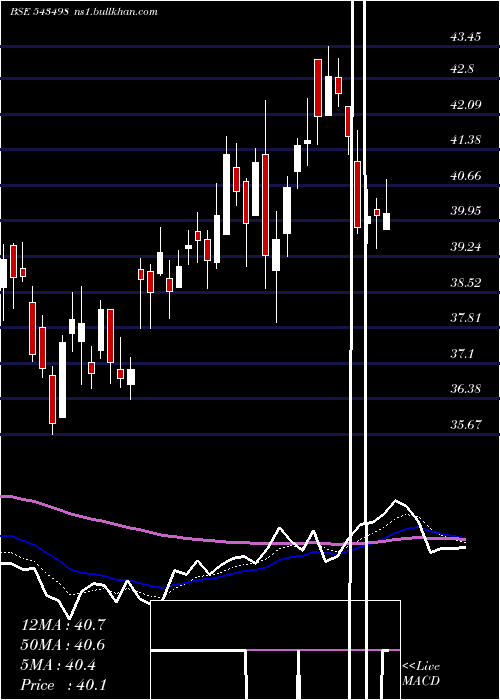The height and width of the screenshot is (700, 500).
Task: Click the lowest red candlestick near 35.67
Action: click(x=53, y=399)
